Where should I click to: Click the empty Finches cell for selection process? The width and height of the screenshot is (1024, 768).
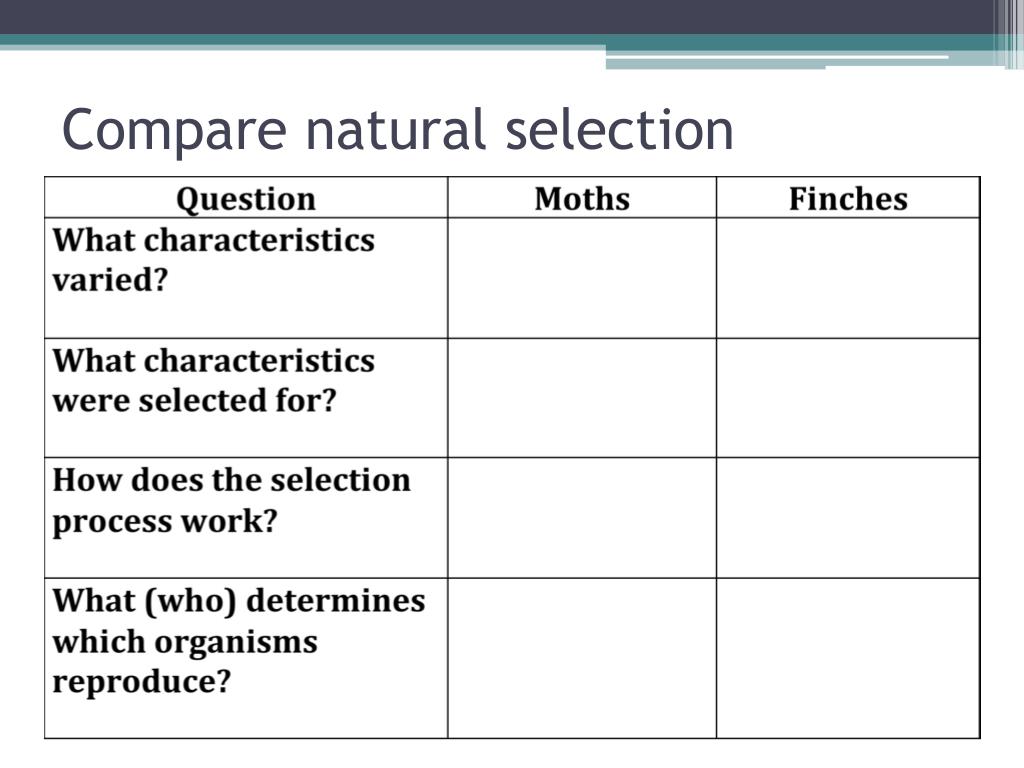click(848, 518)
